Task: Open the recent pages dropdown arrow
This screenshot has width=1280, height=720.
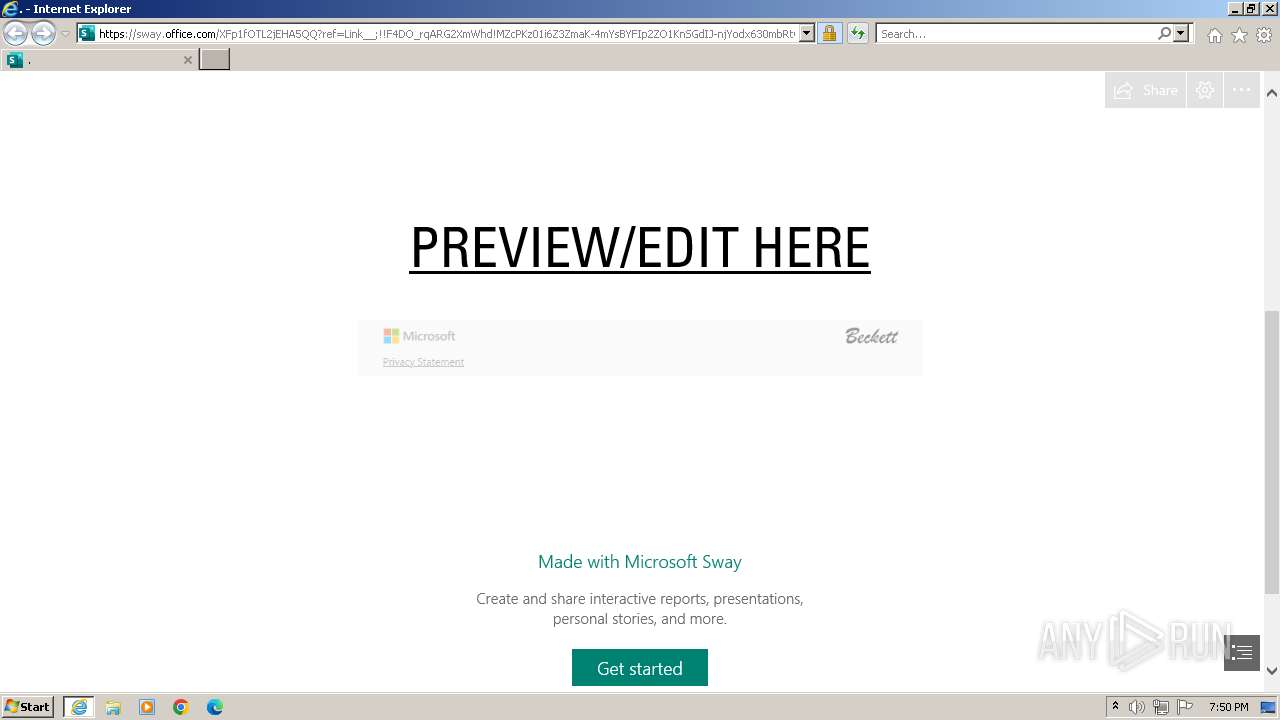Action: (66, 34)
